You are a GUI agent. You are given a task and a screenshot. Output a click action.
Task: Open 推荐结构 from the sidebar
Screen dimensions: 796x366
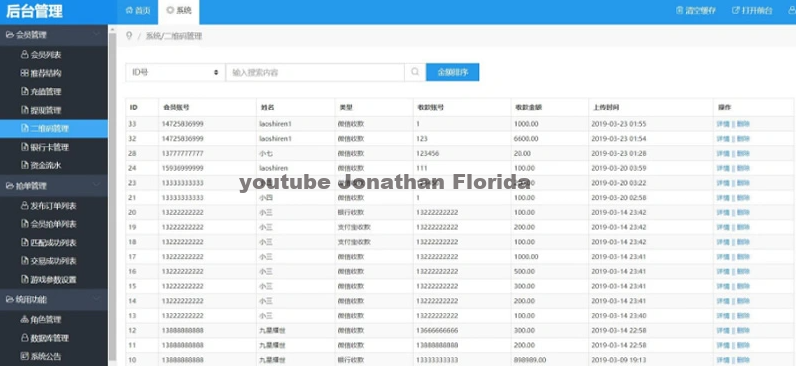[x=41, y=73]
